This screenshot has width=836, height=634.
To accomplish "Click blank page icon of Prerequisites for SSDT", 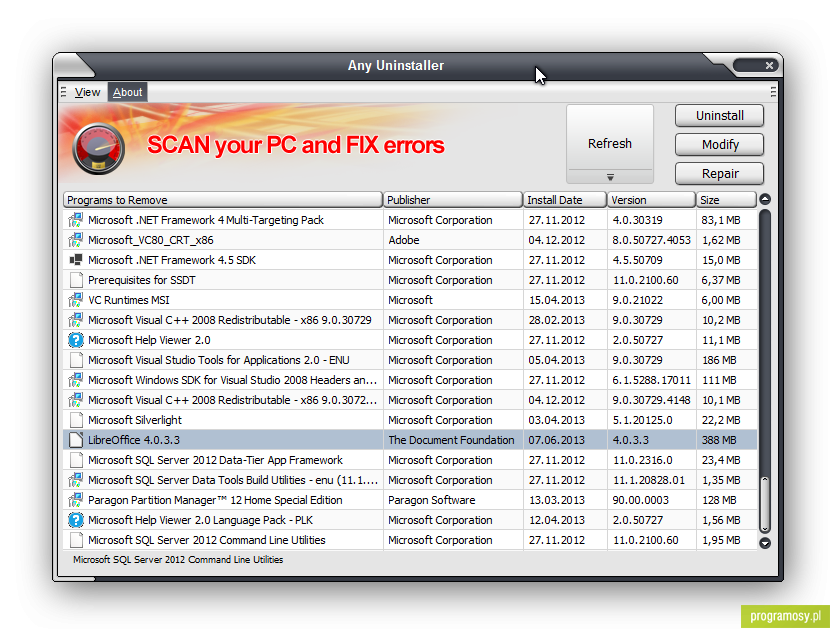I will coord(76,280).
